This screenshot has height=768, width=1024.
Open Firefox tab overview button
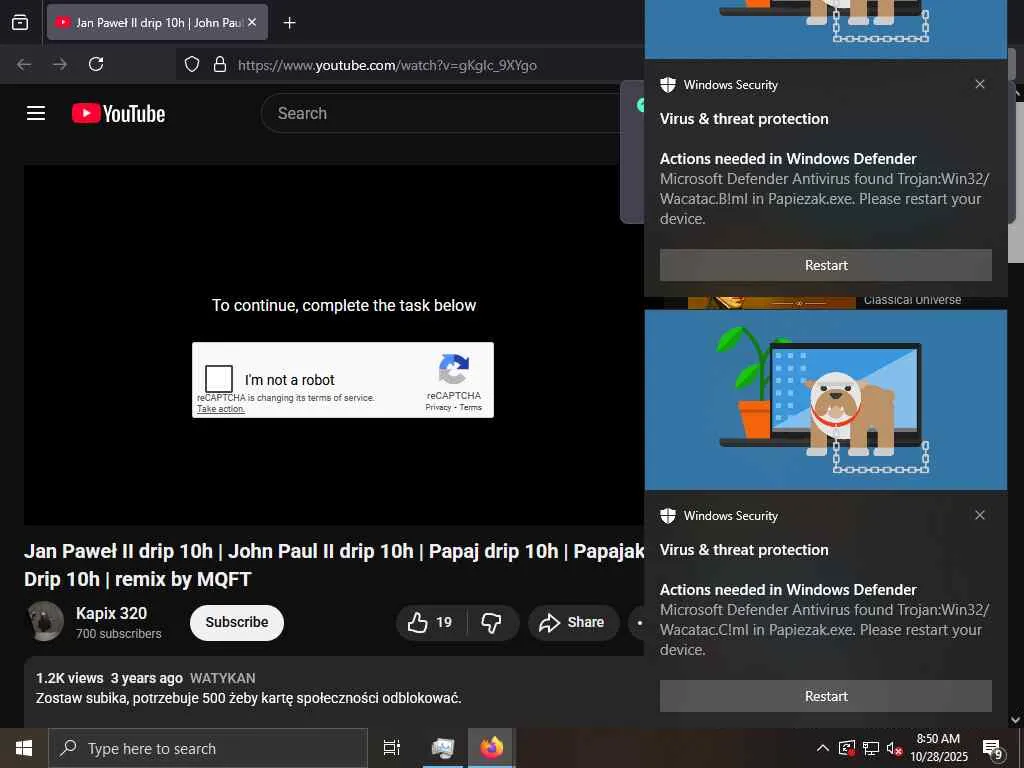point(20,22)
